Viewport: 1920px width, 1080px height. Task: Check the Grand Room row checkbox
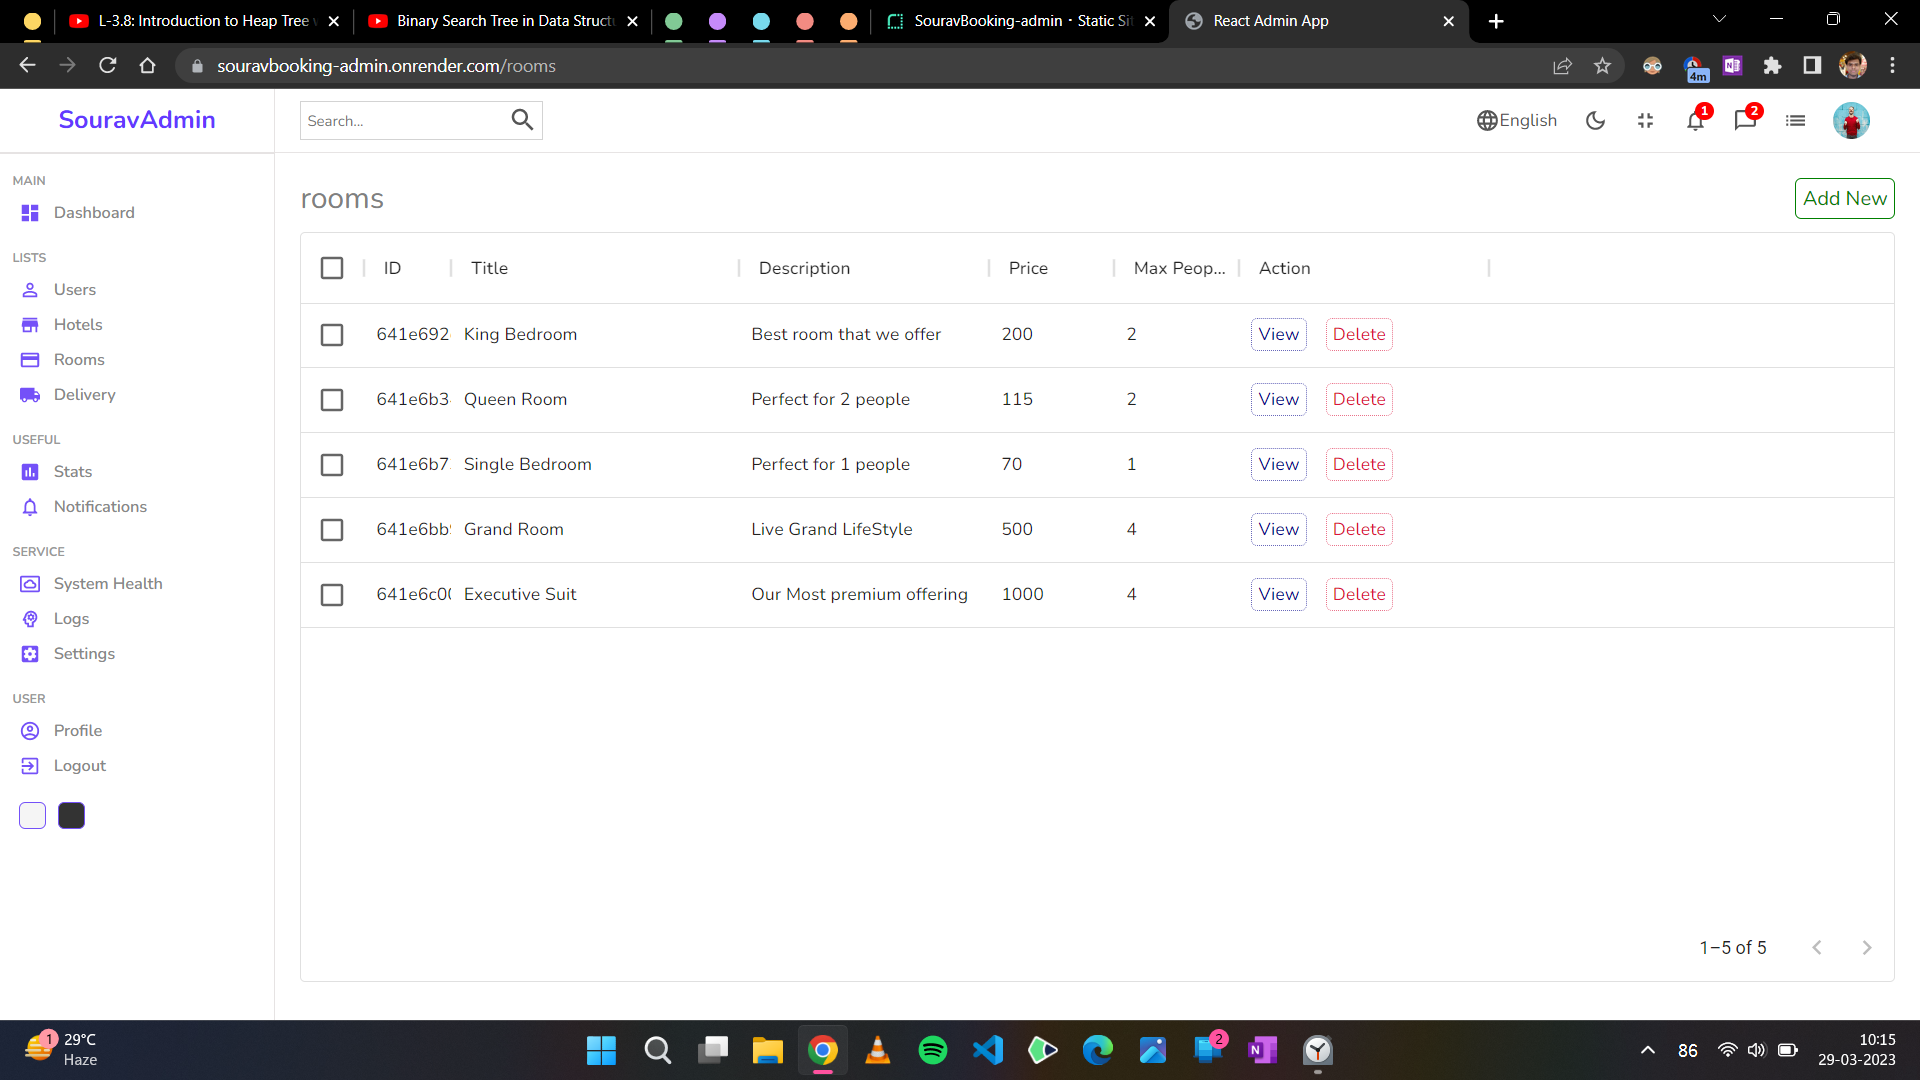[x=332, y=530]
